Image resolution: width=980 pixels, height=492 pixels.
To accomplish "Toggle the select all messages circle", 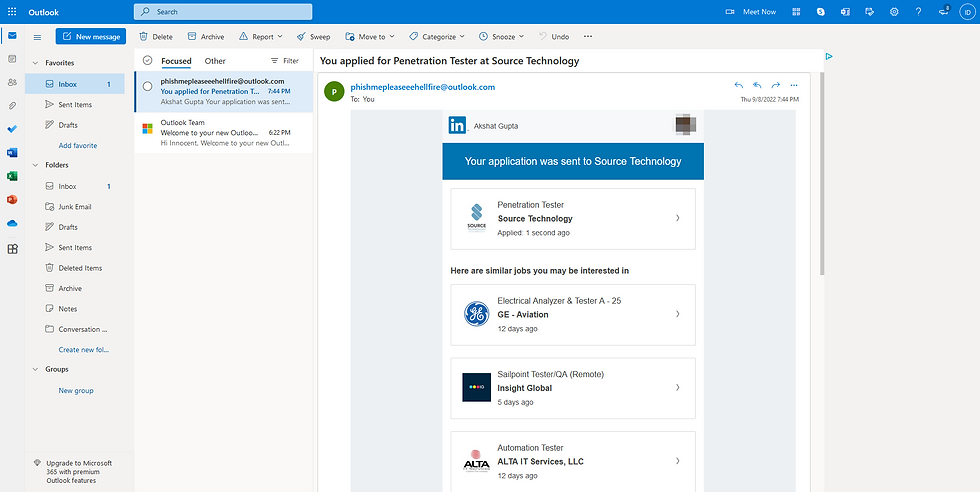I will click(x=148, y=61).
